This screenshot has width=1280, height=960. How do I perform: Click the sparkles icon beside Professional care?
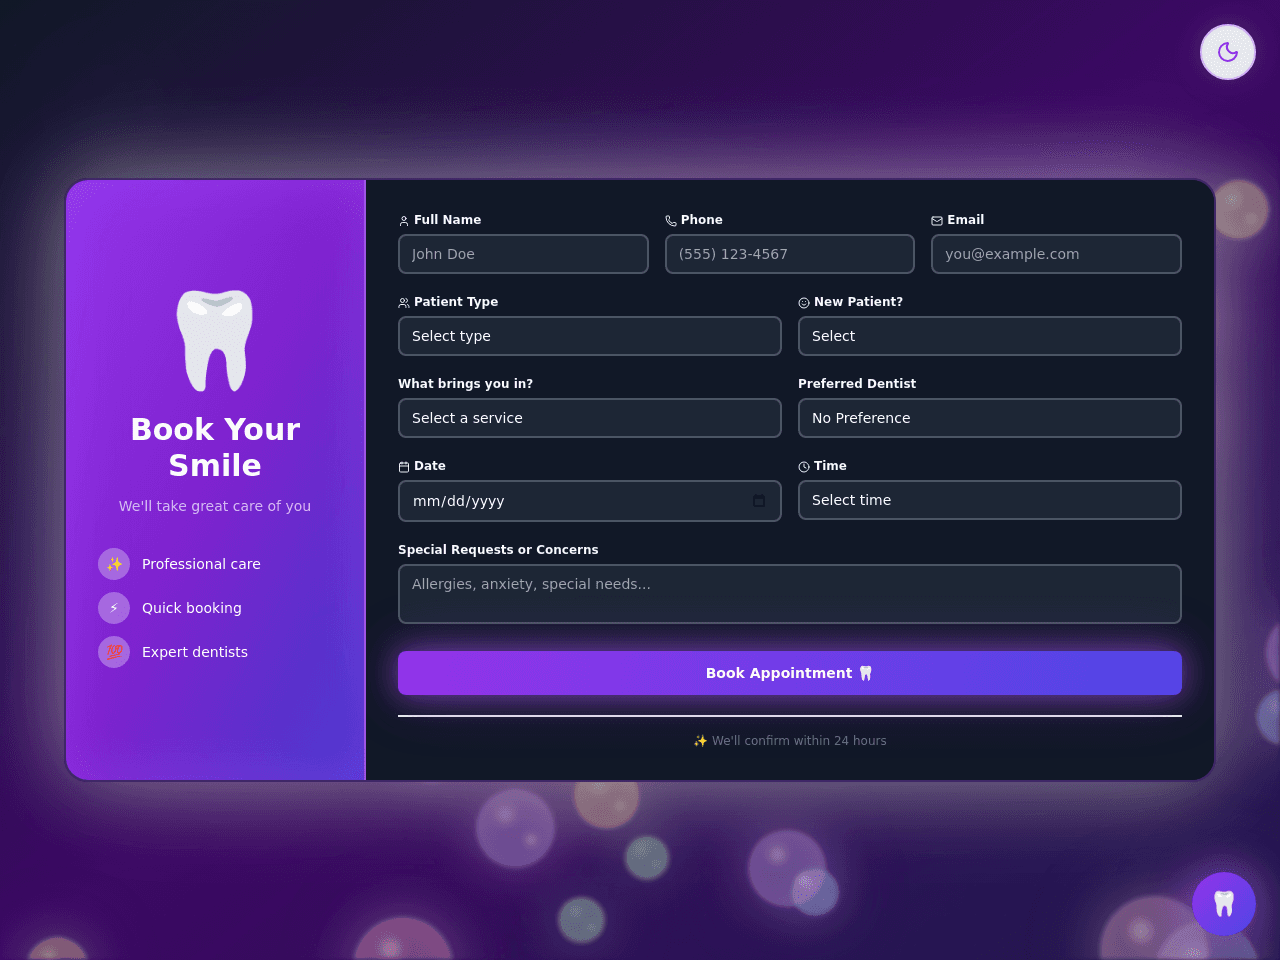[114, 564]
